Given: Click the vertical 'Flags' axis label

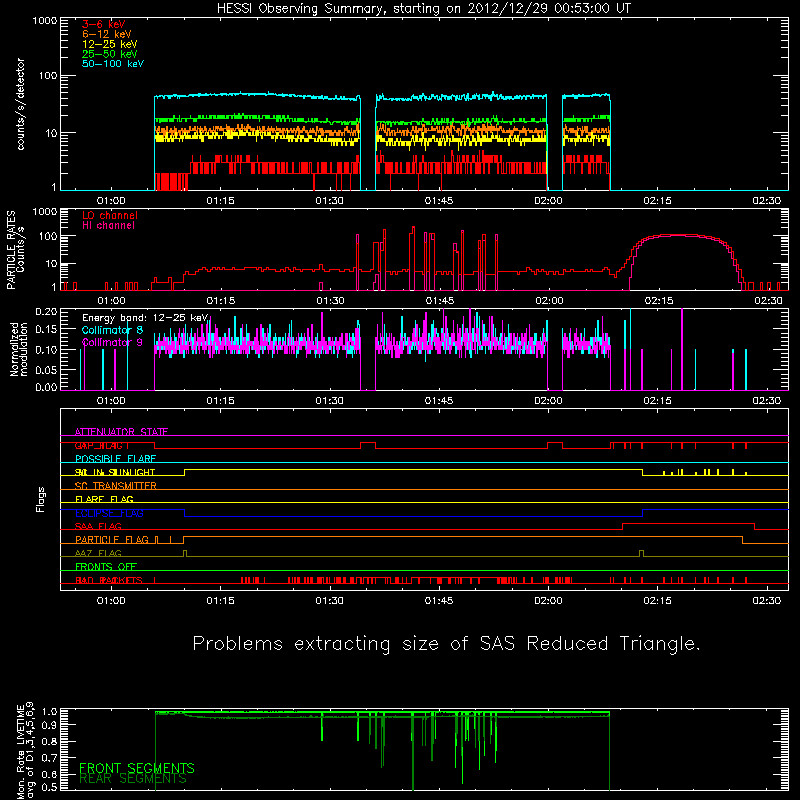Looking at the screenshot, I should point(40,499).
